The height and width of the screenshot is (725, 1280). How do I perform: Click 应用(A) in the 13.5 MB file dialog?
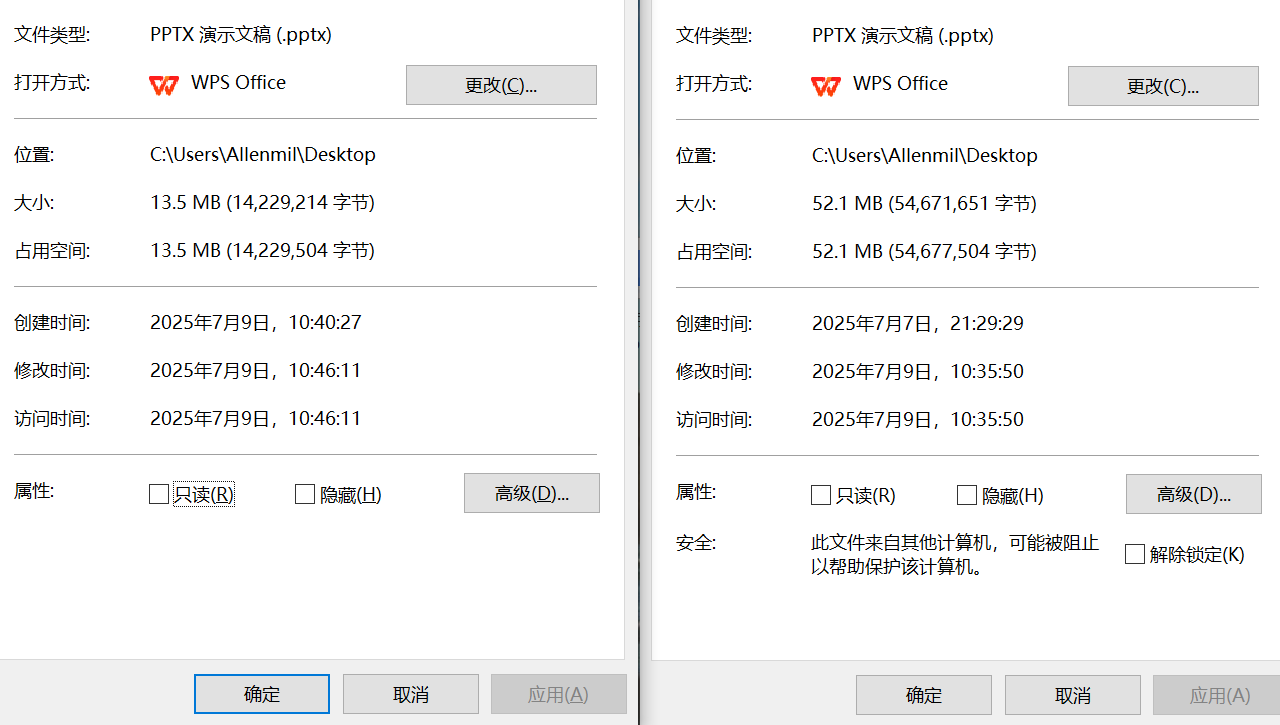pyautogui.click(x=559, y=694)
